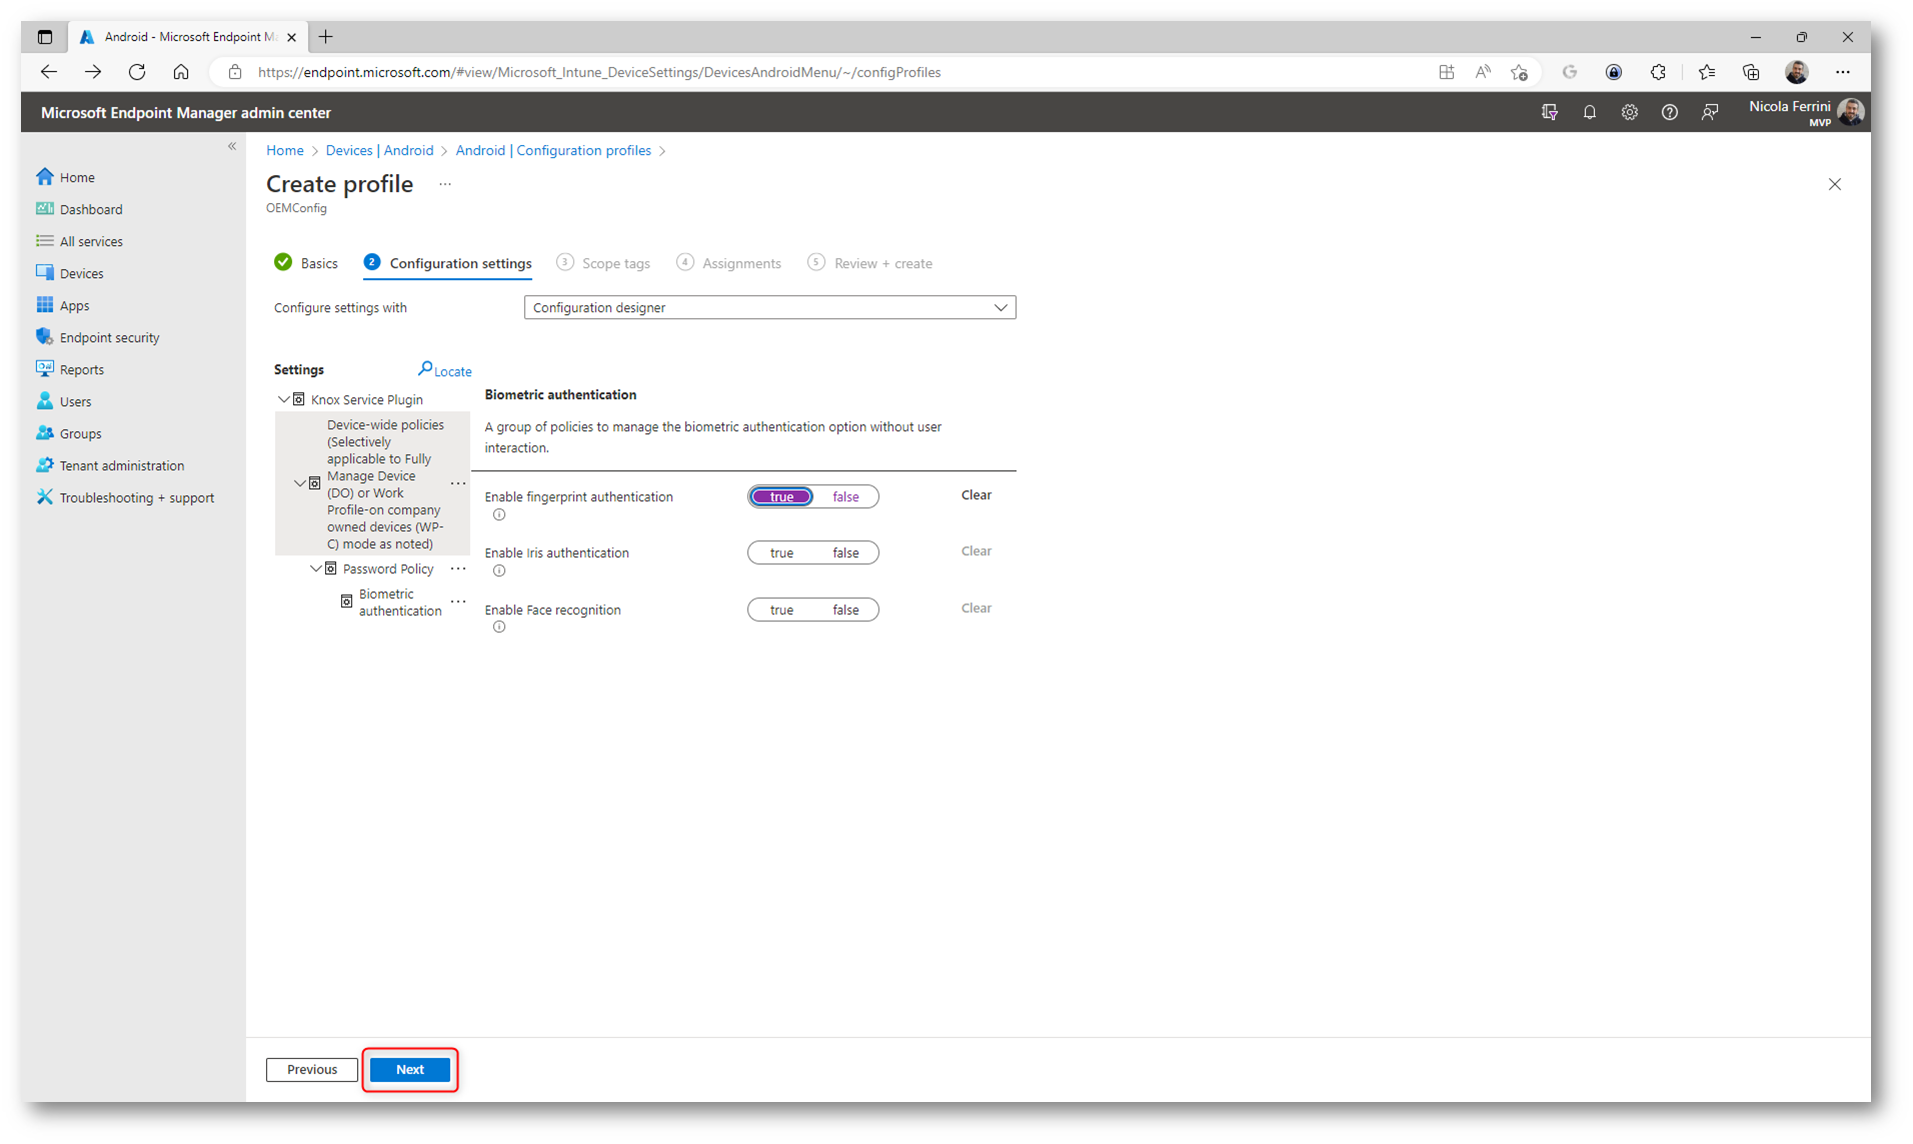
Task: Add page to browser favorites
Action: point(1519,72)
